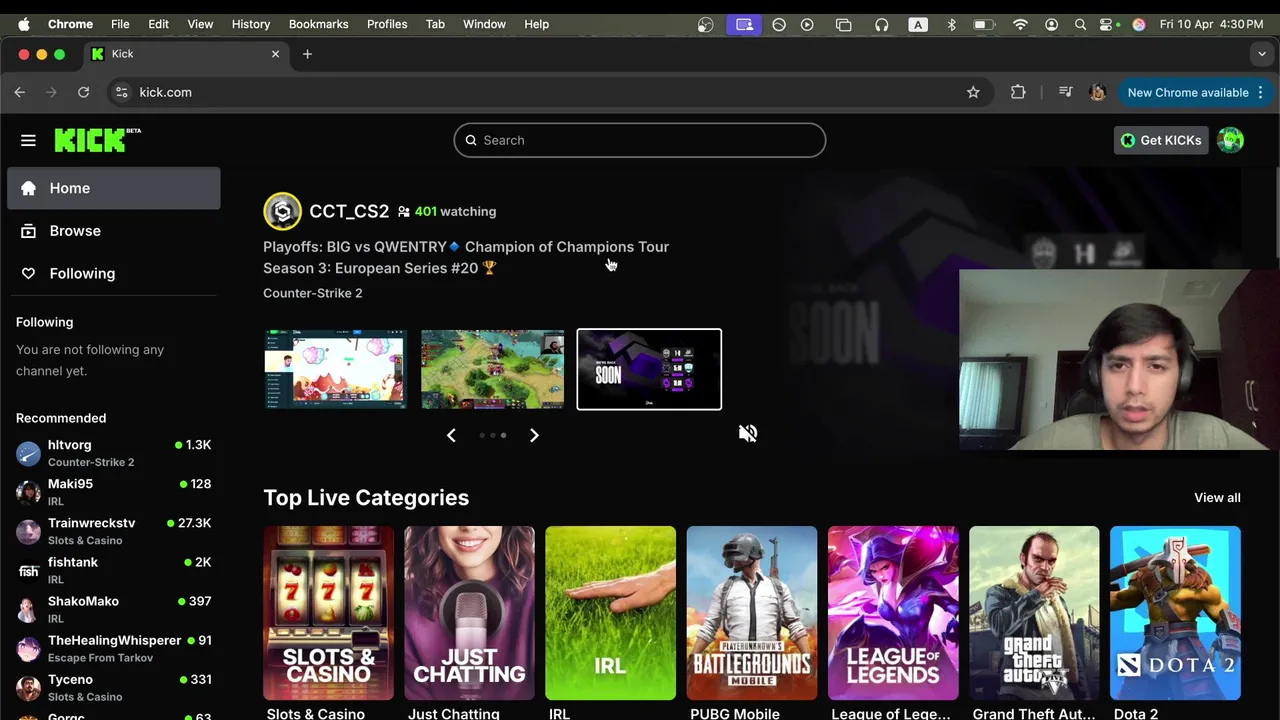Open recommended channel Tyceno
The image size is (1280, 720).
(x=113, y=687)
